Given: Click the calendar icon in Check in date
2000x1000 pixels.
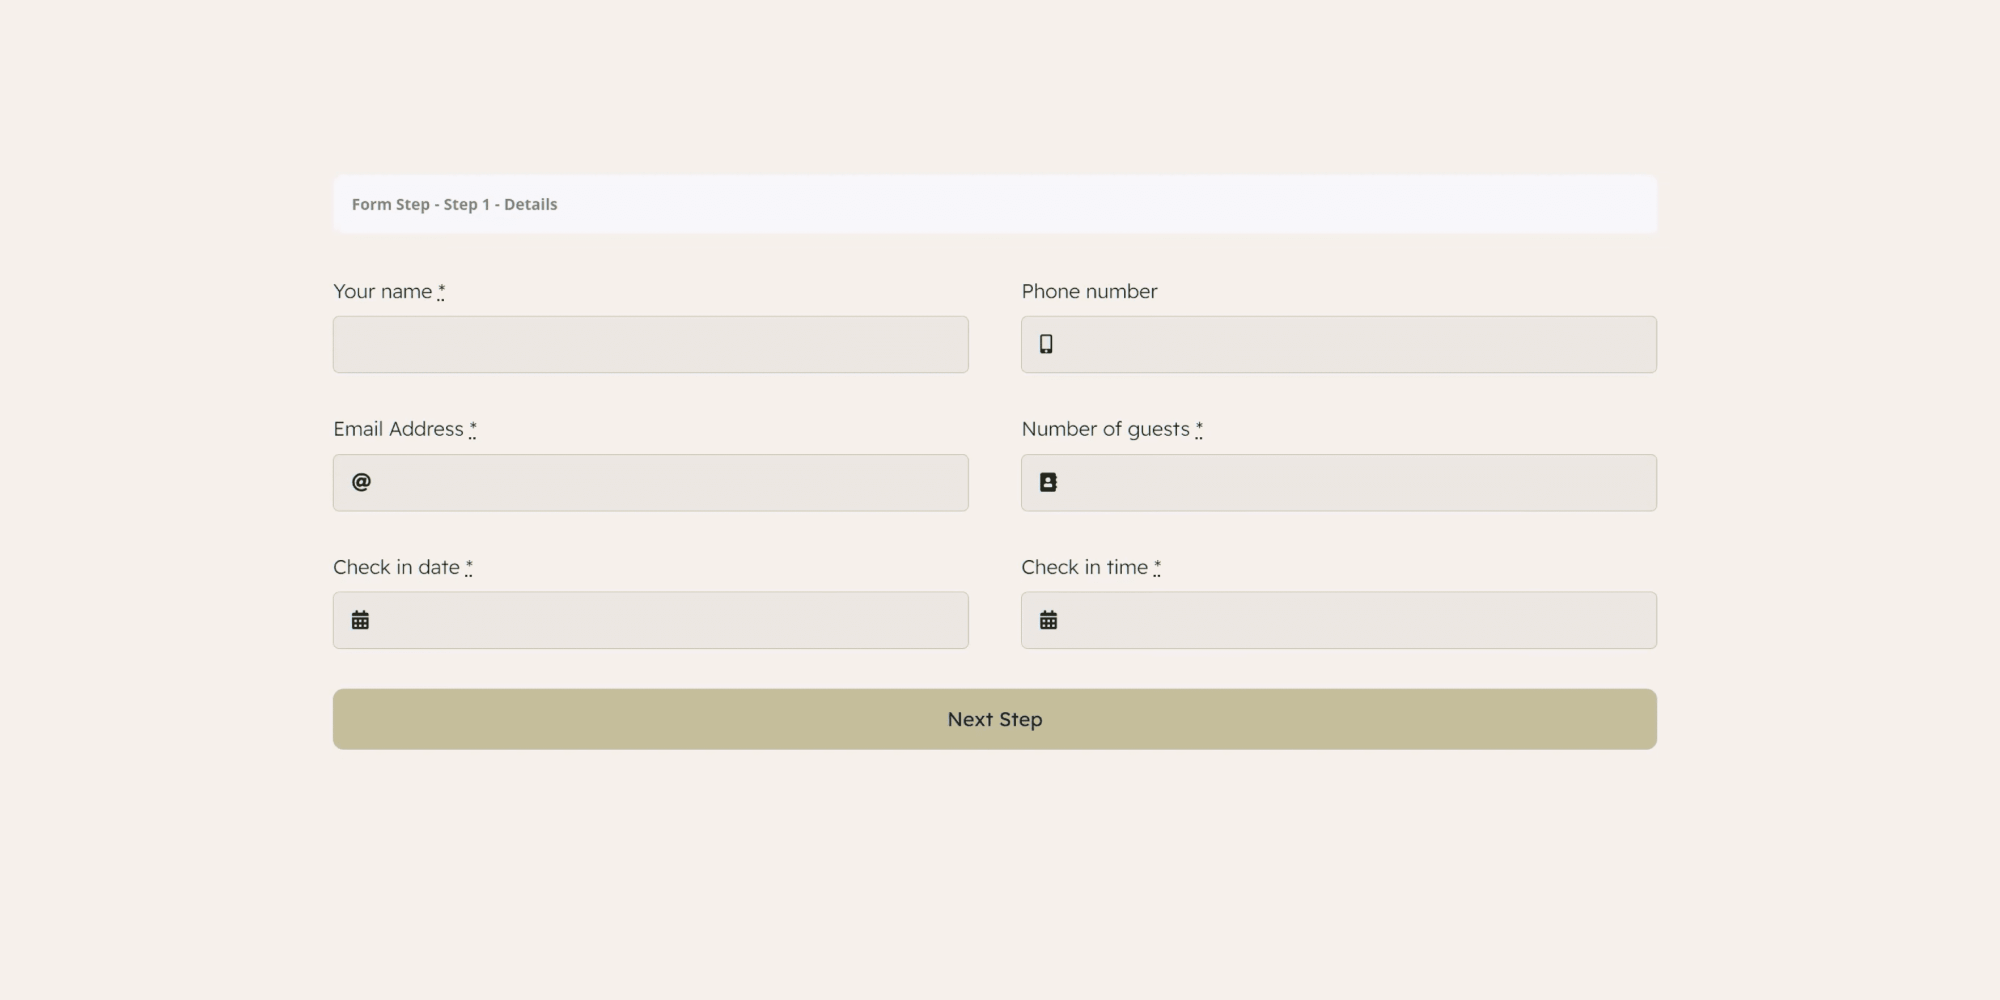Looking at the screenshot, I should (361, 620).
